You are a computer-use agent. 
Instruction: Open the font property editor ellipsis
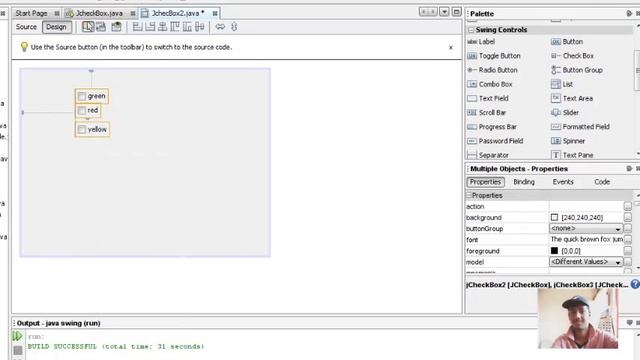click(x=627, y=240)
